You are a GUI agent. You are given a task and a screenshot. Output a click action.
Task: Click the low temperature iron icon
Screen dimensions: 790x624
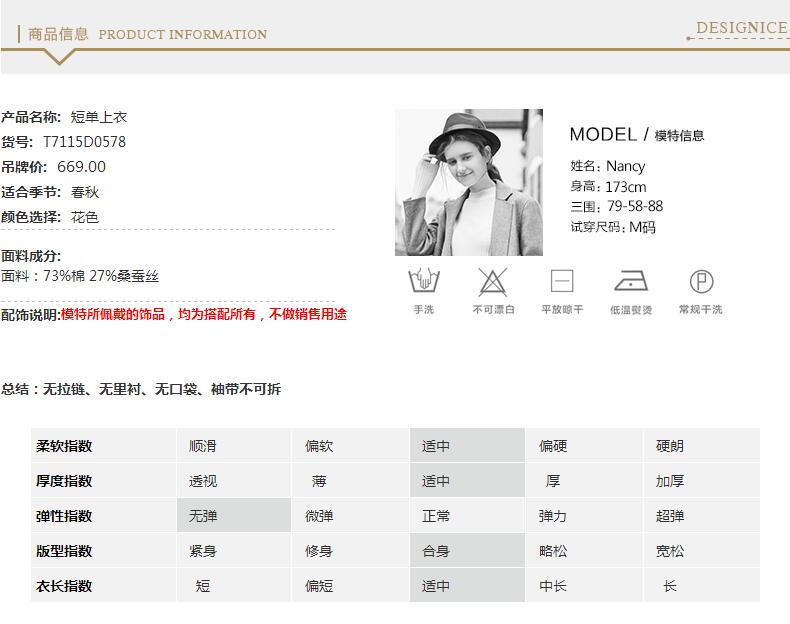[631, 280]
